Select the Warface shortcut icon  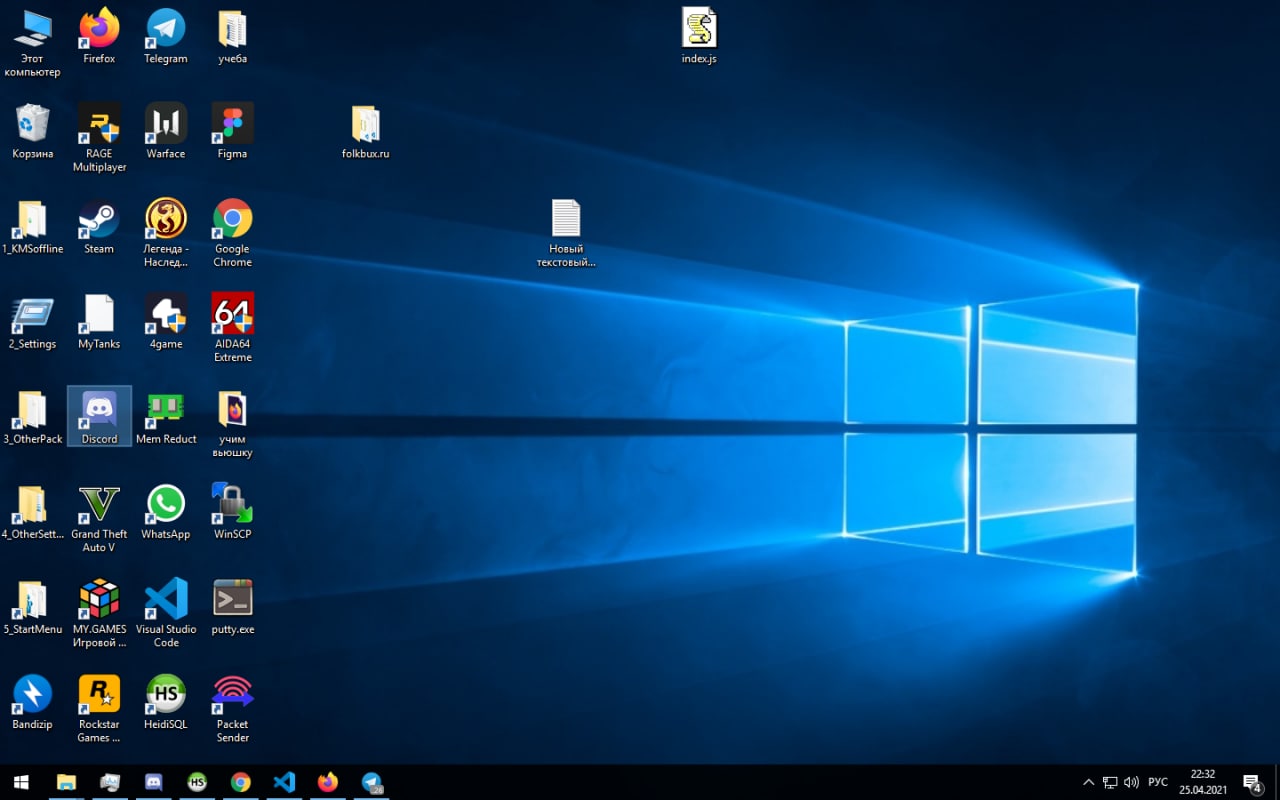click(165, 132)
